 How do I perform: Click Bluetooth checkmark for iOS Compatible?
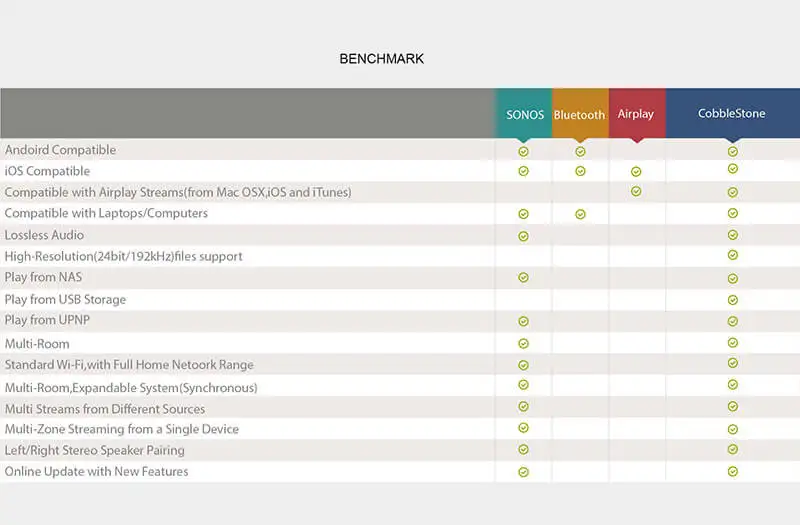(580, 171)
